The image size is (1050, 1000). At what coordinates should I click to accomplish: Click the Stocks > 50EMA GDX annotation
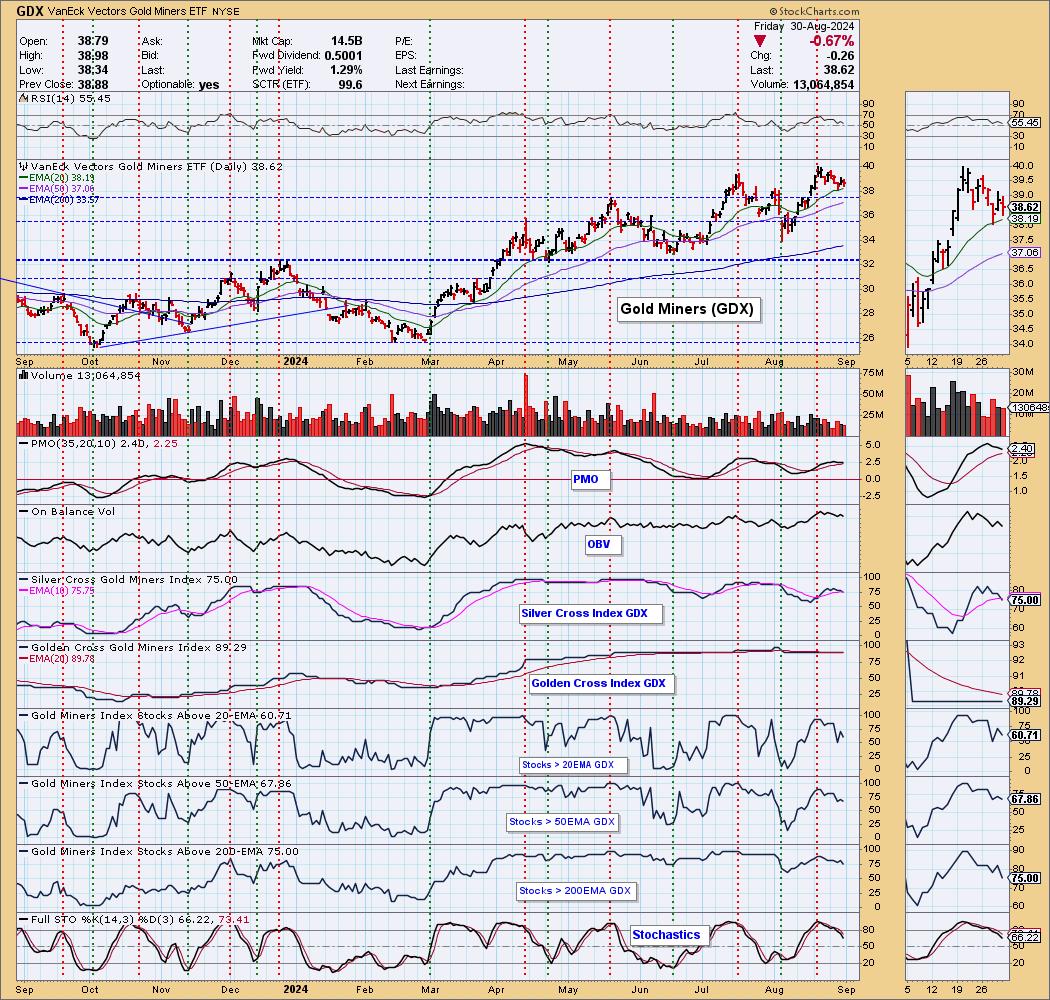click(562, 822)
